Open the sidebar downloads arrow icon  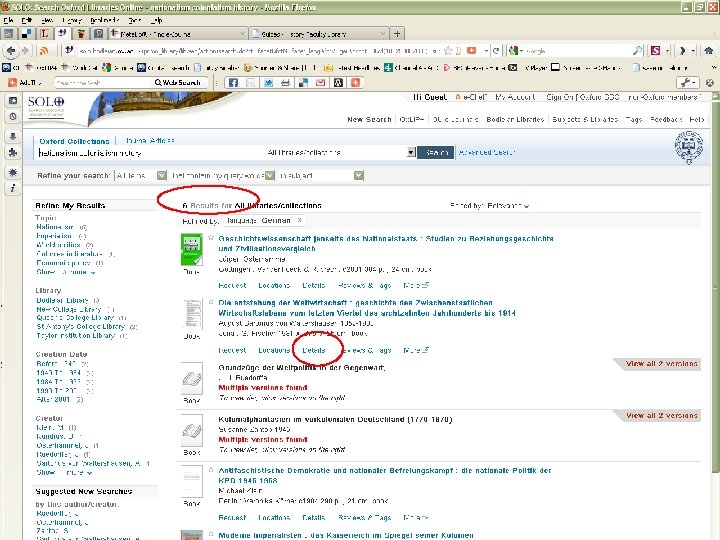tap(13, 136)
